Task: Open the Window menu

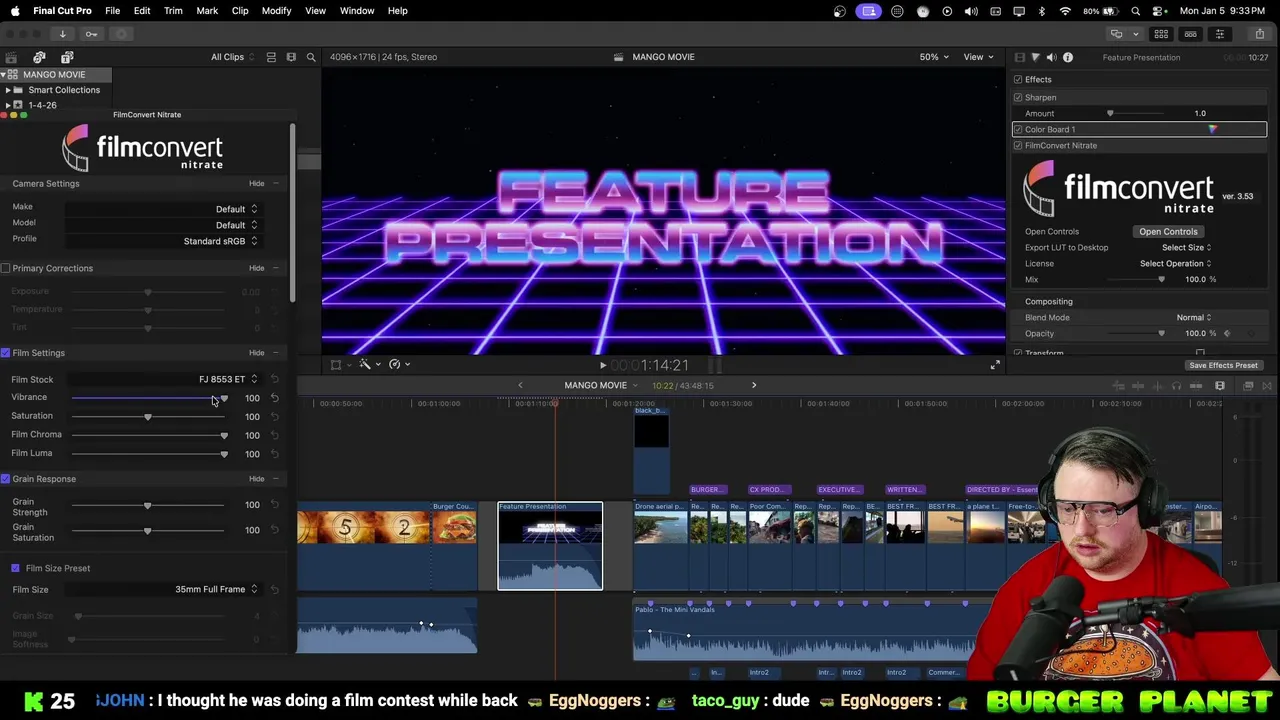Action: pyautogui.click(x=357, y=10)
